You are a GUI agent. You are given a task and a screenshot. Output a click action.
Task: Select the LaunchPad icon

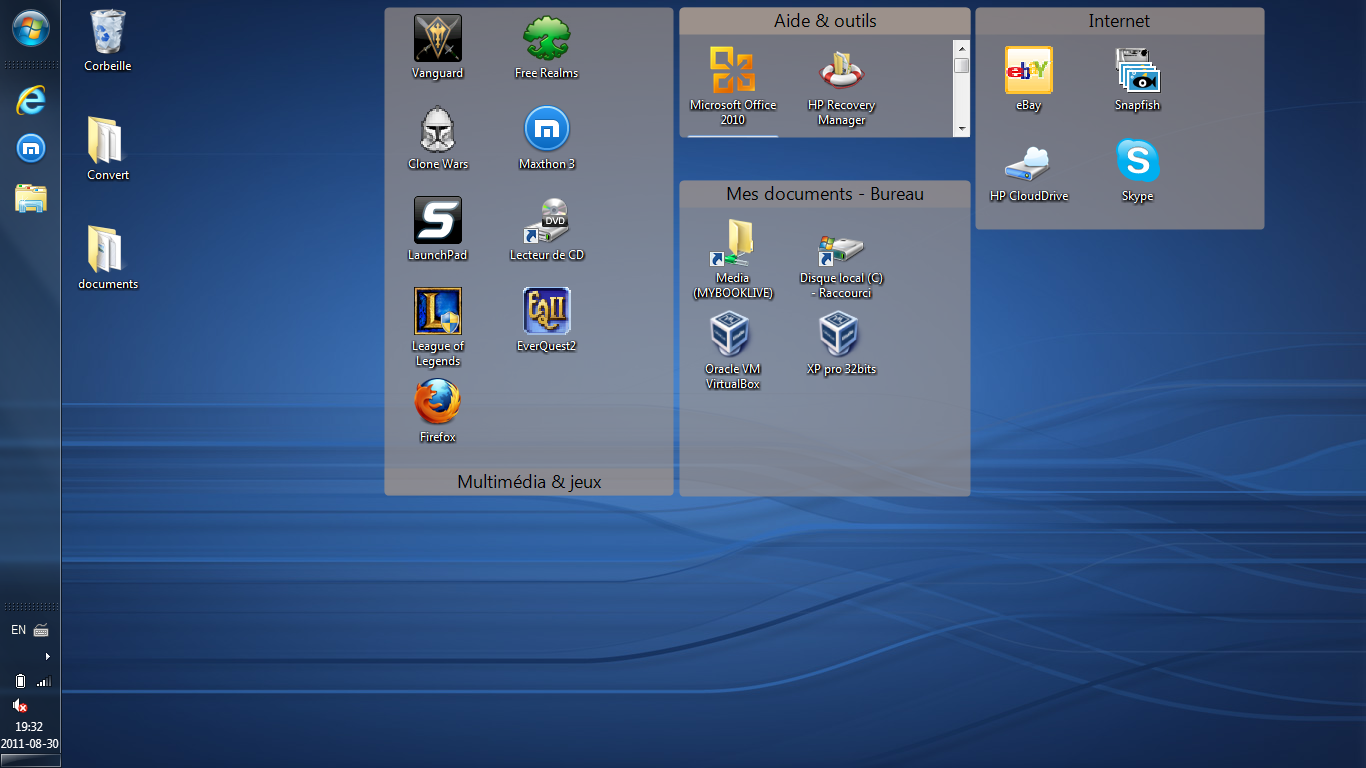[x=438, y=229]
